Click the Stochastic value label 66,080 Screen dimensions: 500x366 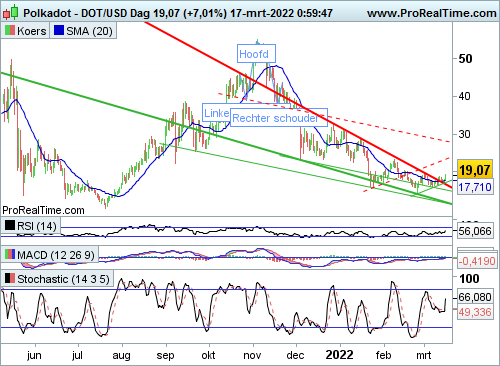point(475,297)
